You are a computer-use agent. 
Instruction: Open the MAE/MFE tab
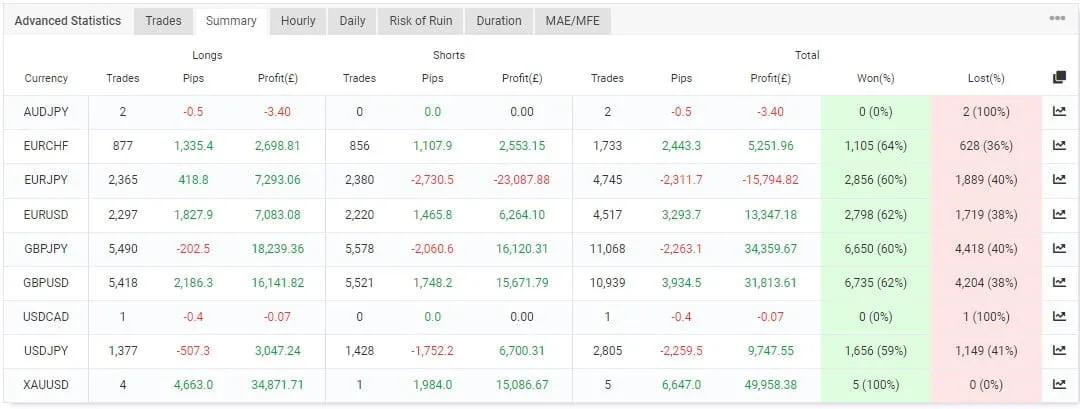click(x=572, y=21)
